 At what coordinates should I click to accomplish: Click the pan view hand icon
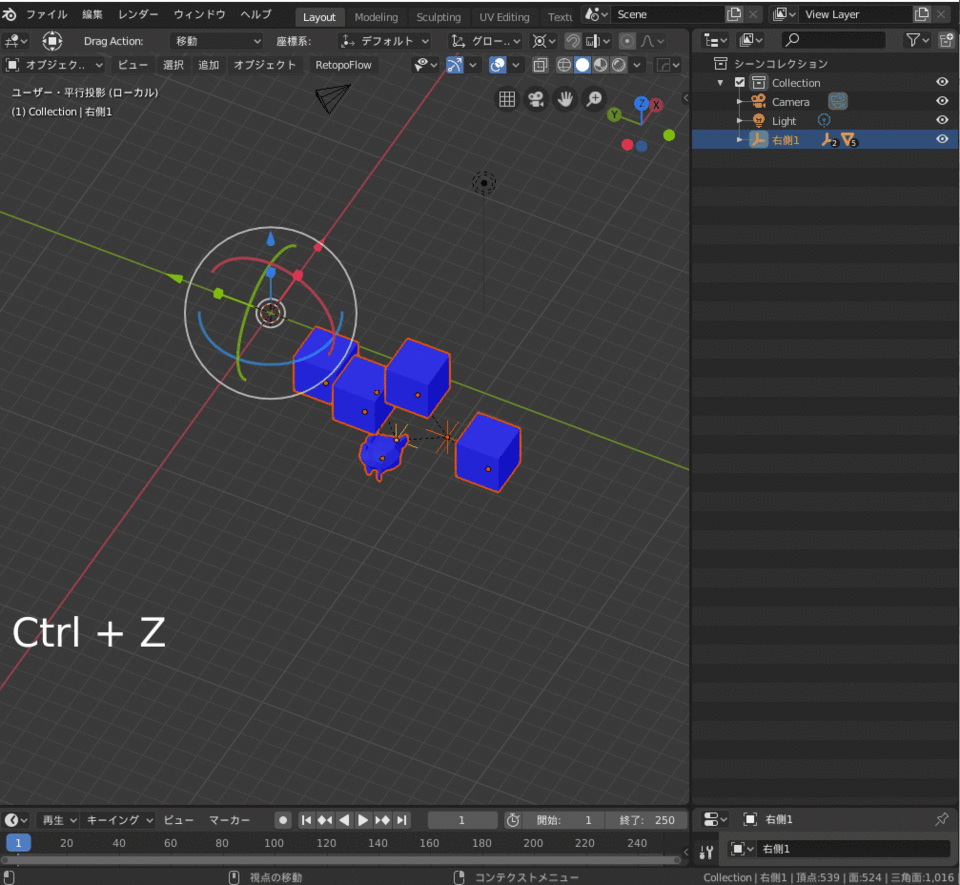(565, 98)
